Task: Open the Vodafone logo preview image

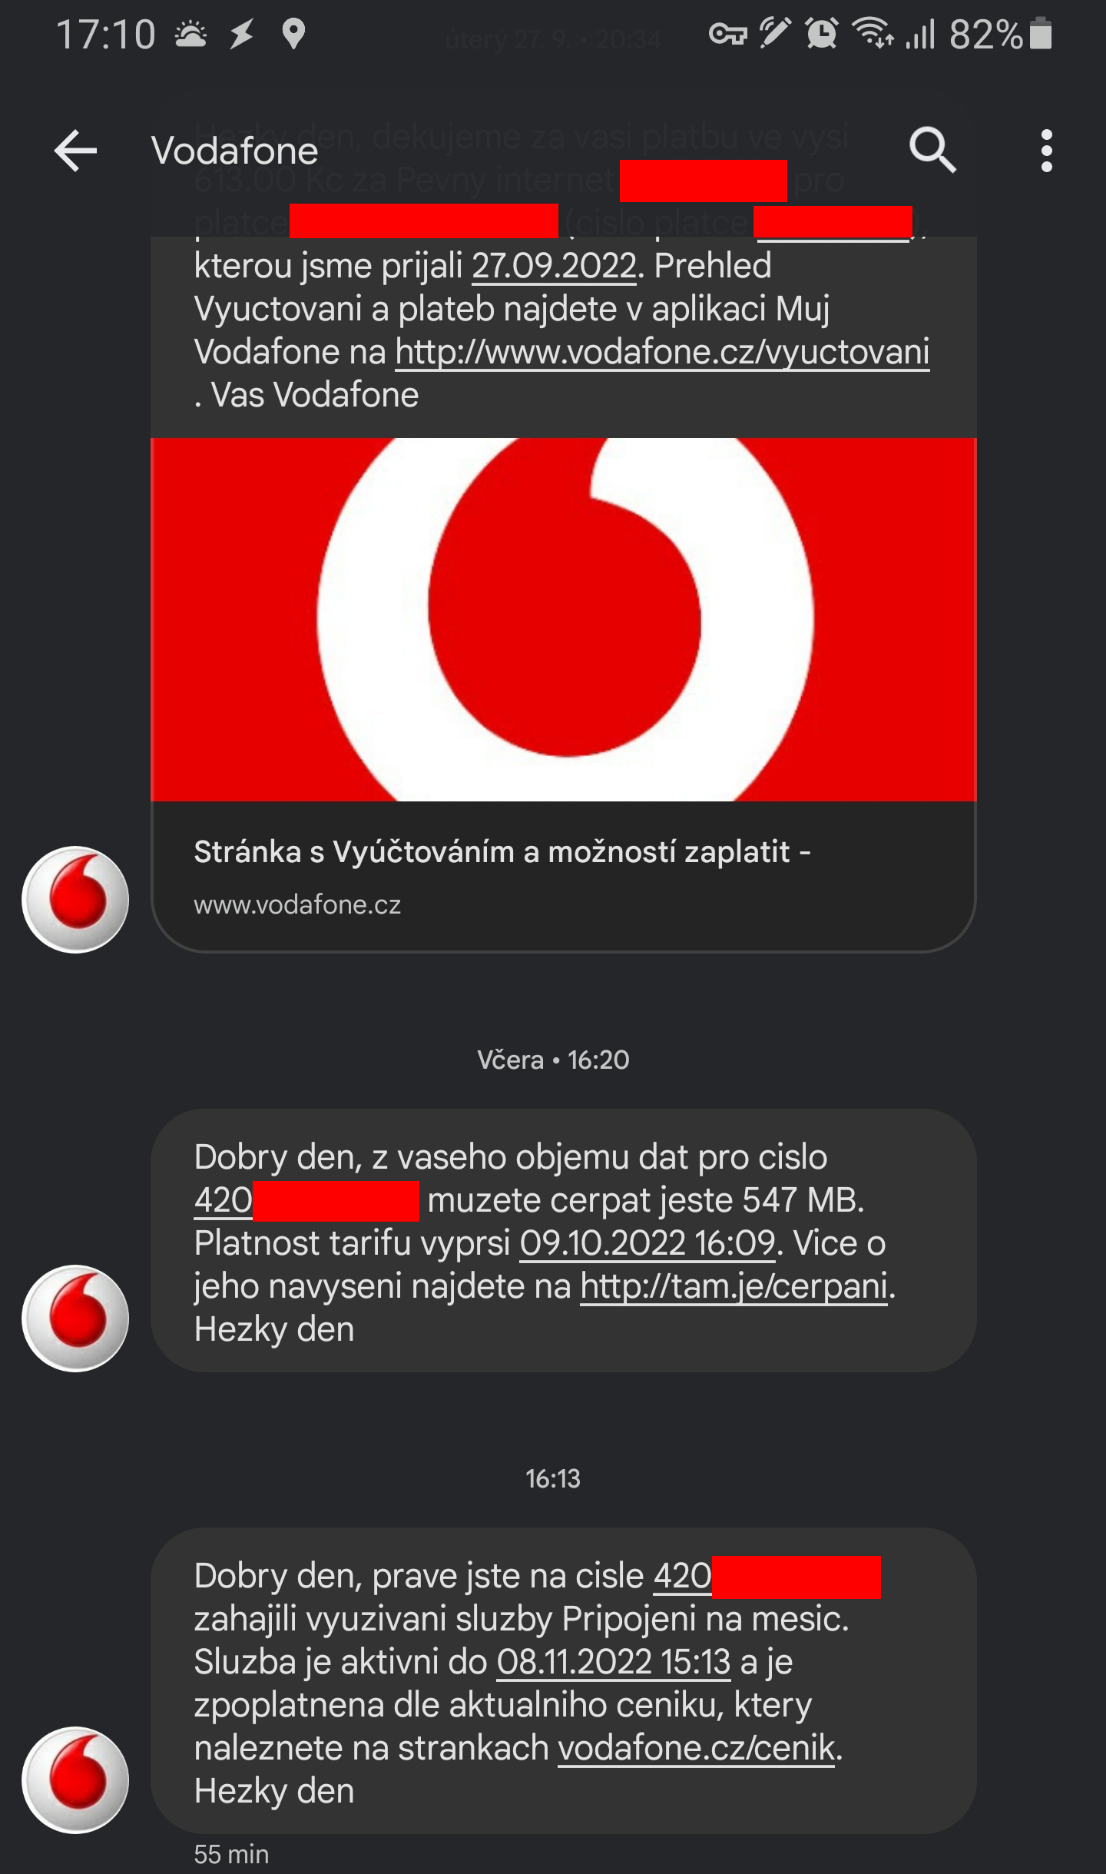Action: [x=563, y=619]
